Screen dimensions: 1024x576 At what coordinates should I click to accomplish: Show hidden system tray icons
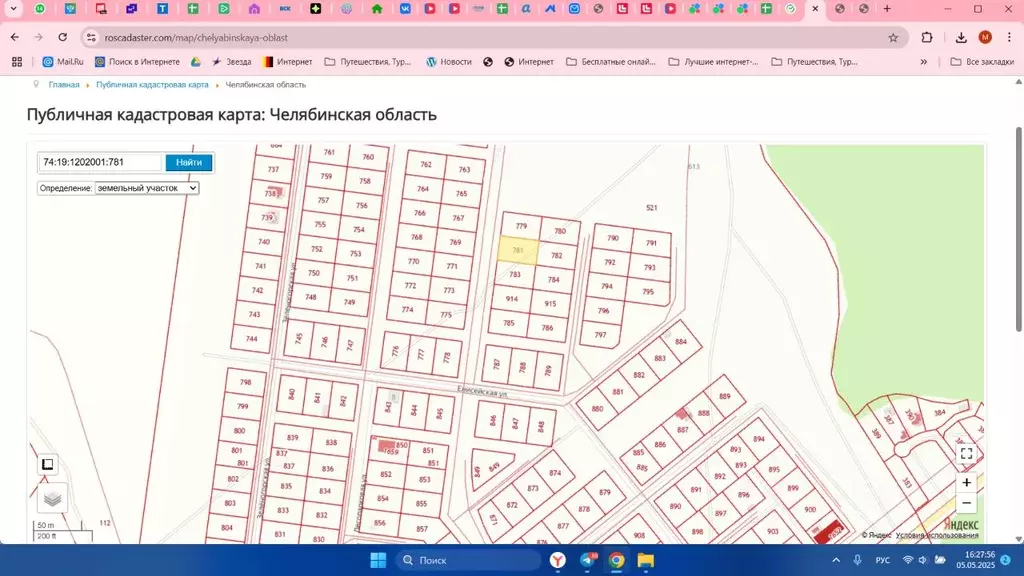(x=836, y=560)
